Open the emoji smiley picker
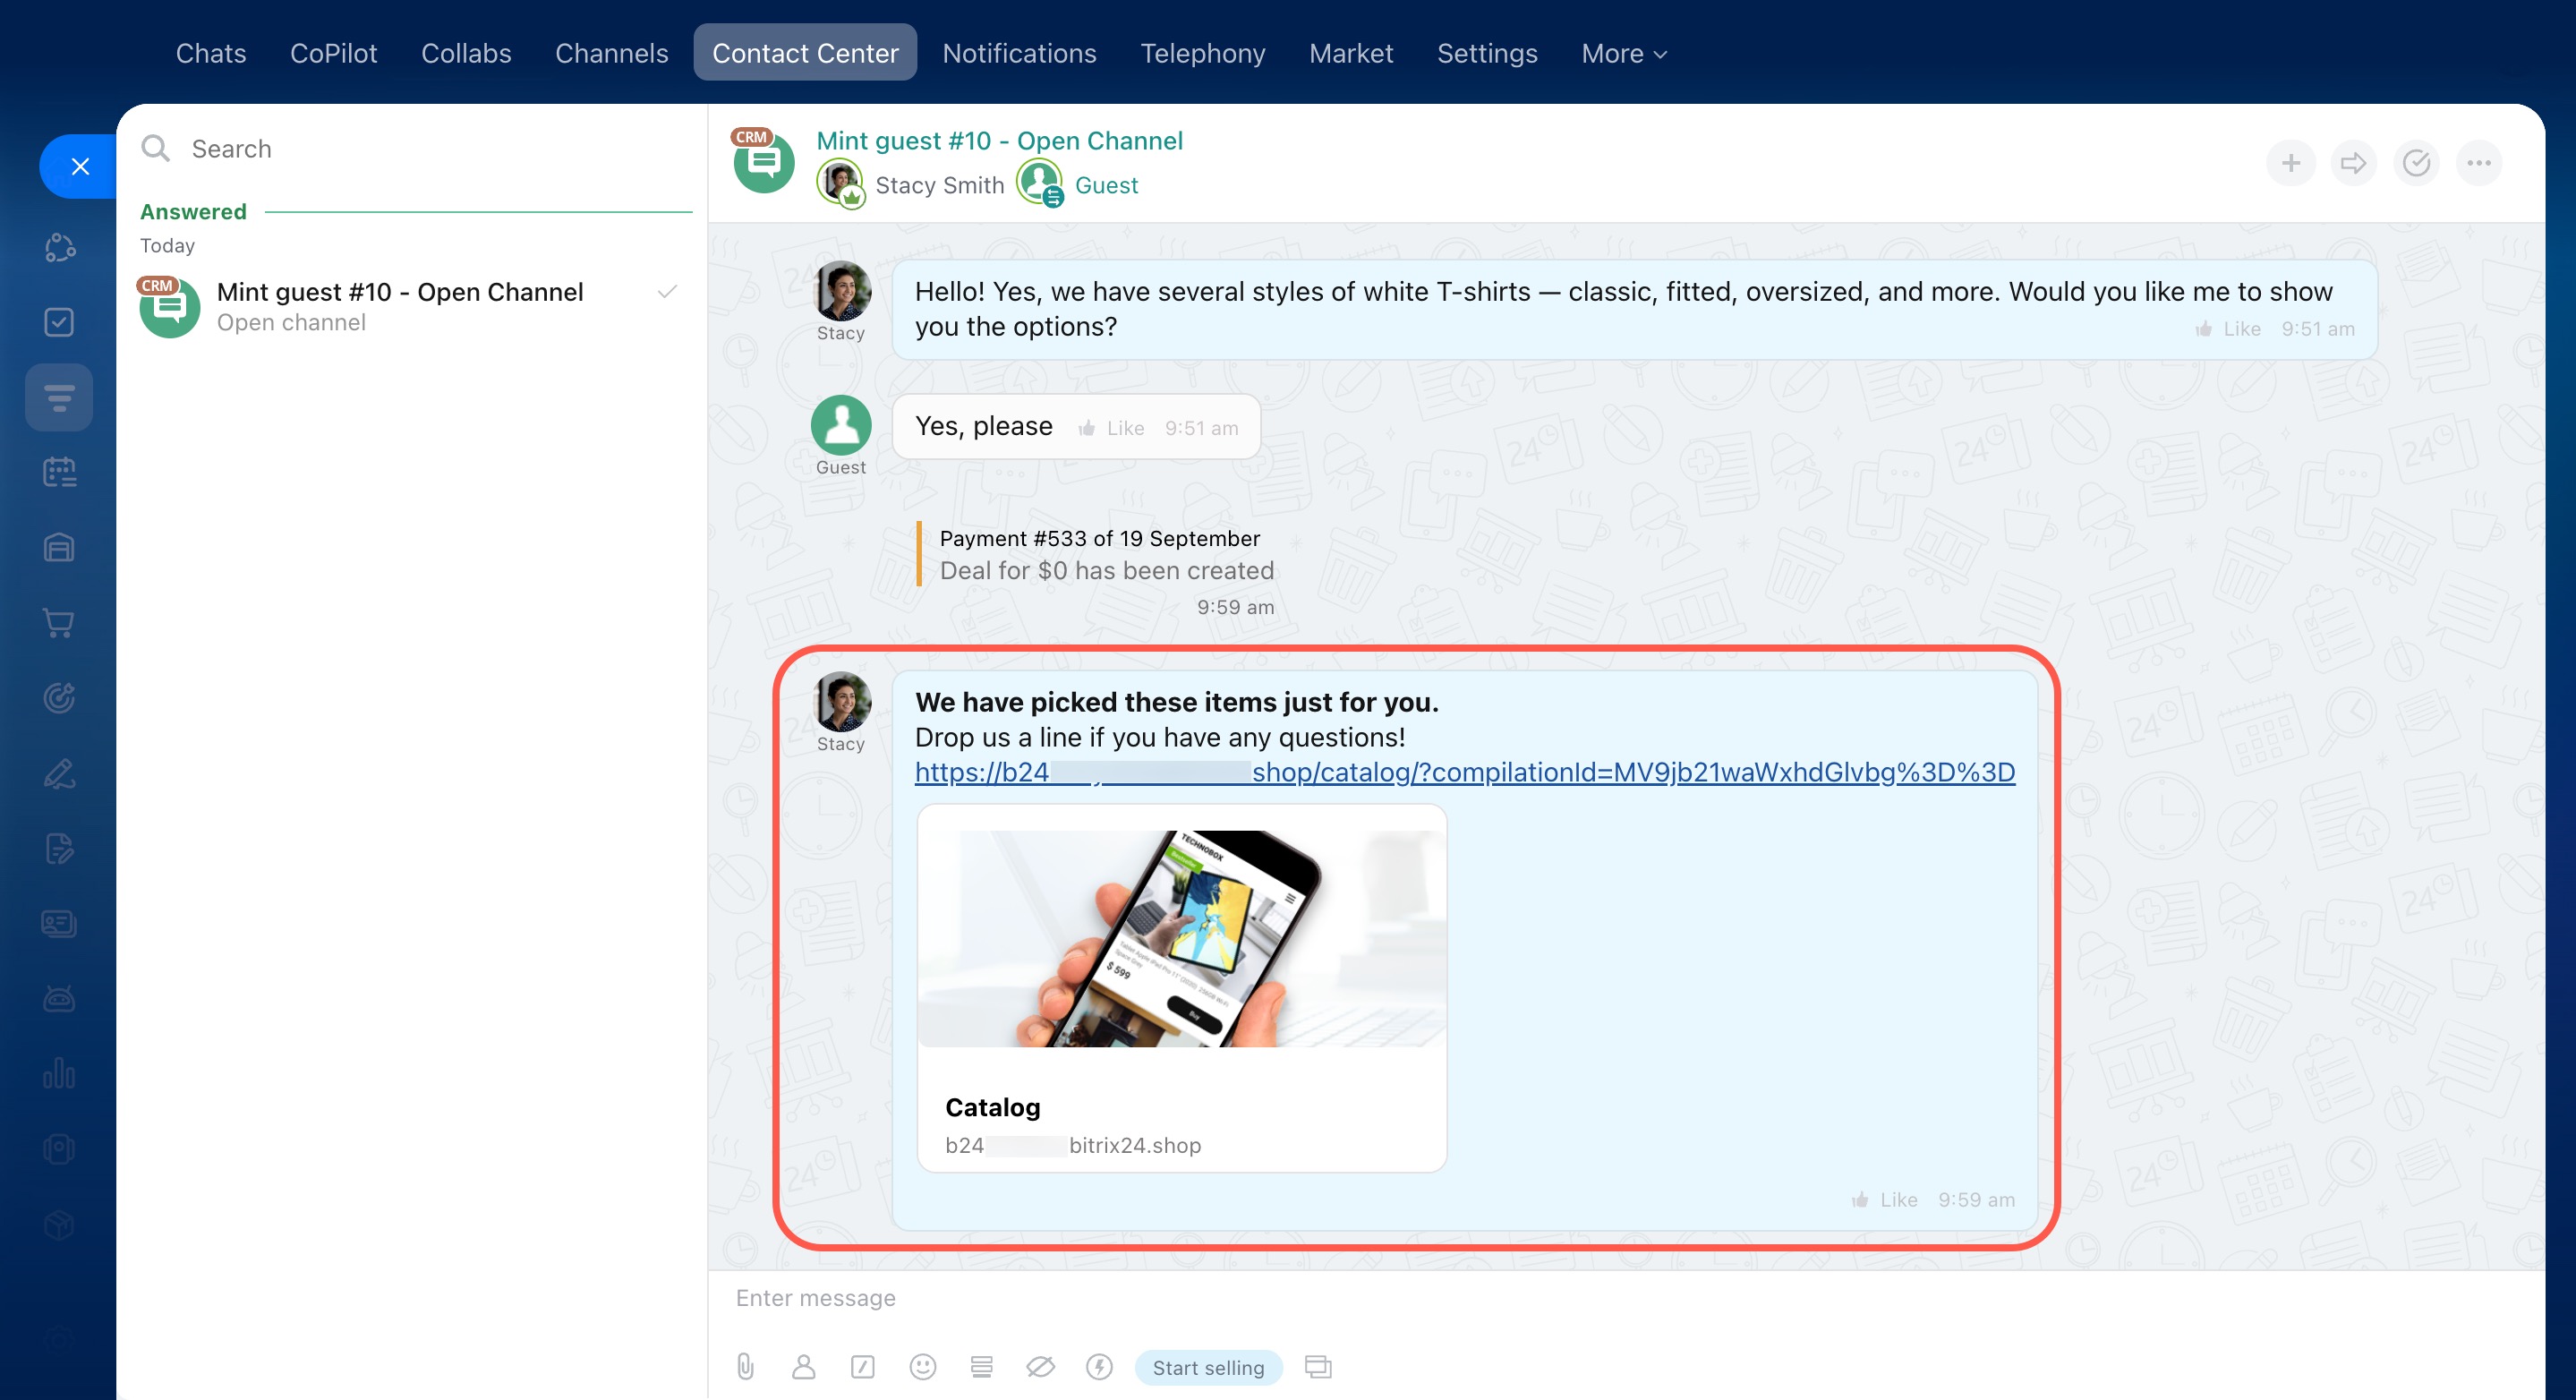Image resolution: width=2576 pixels, height=1400 pixels. click(x=922, y=1366)
